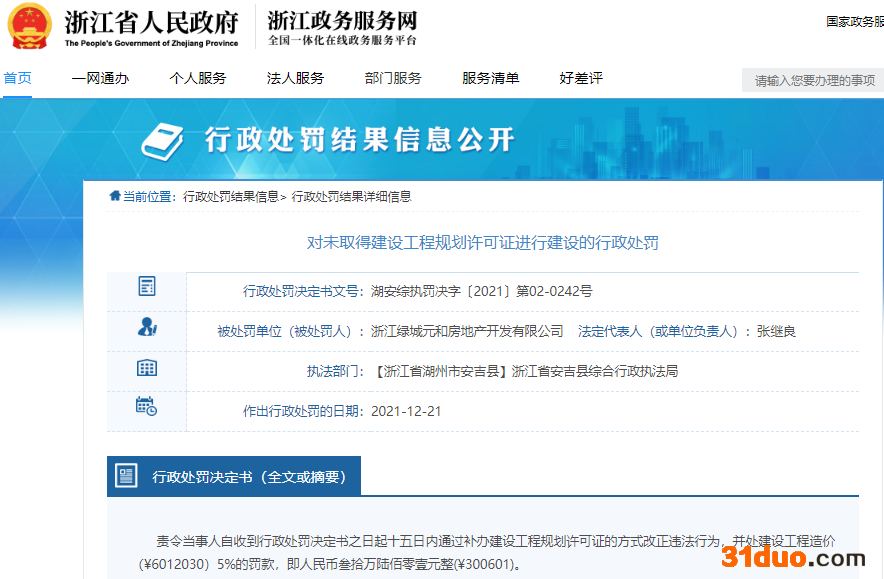Click the 国家政务服务 link at top right
884x579 pixels.
pos(853,21)
